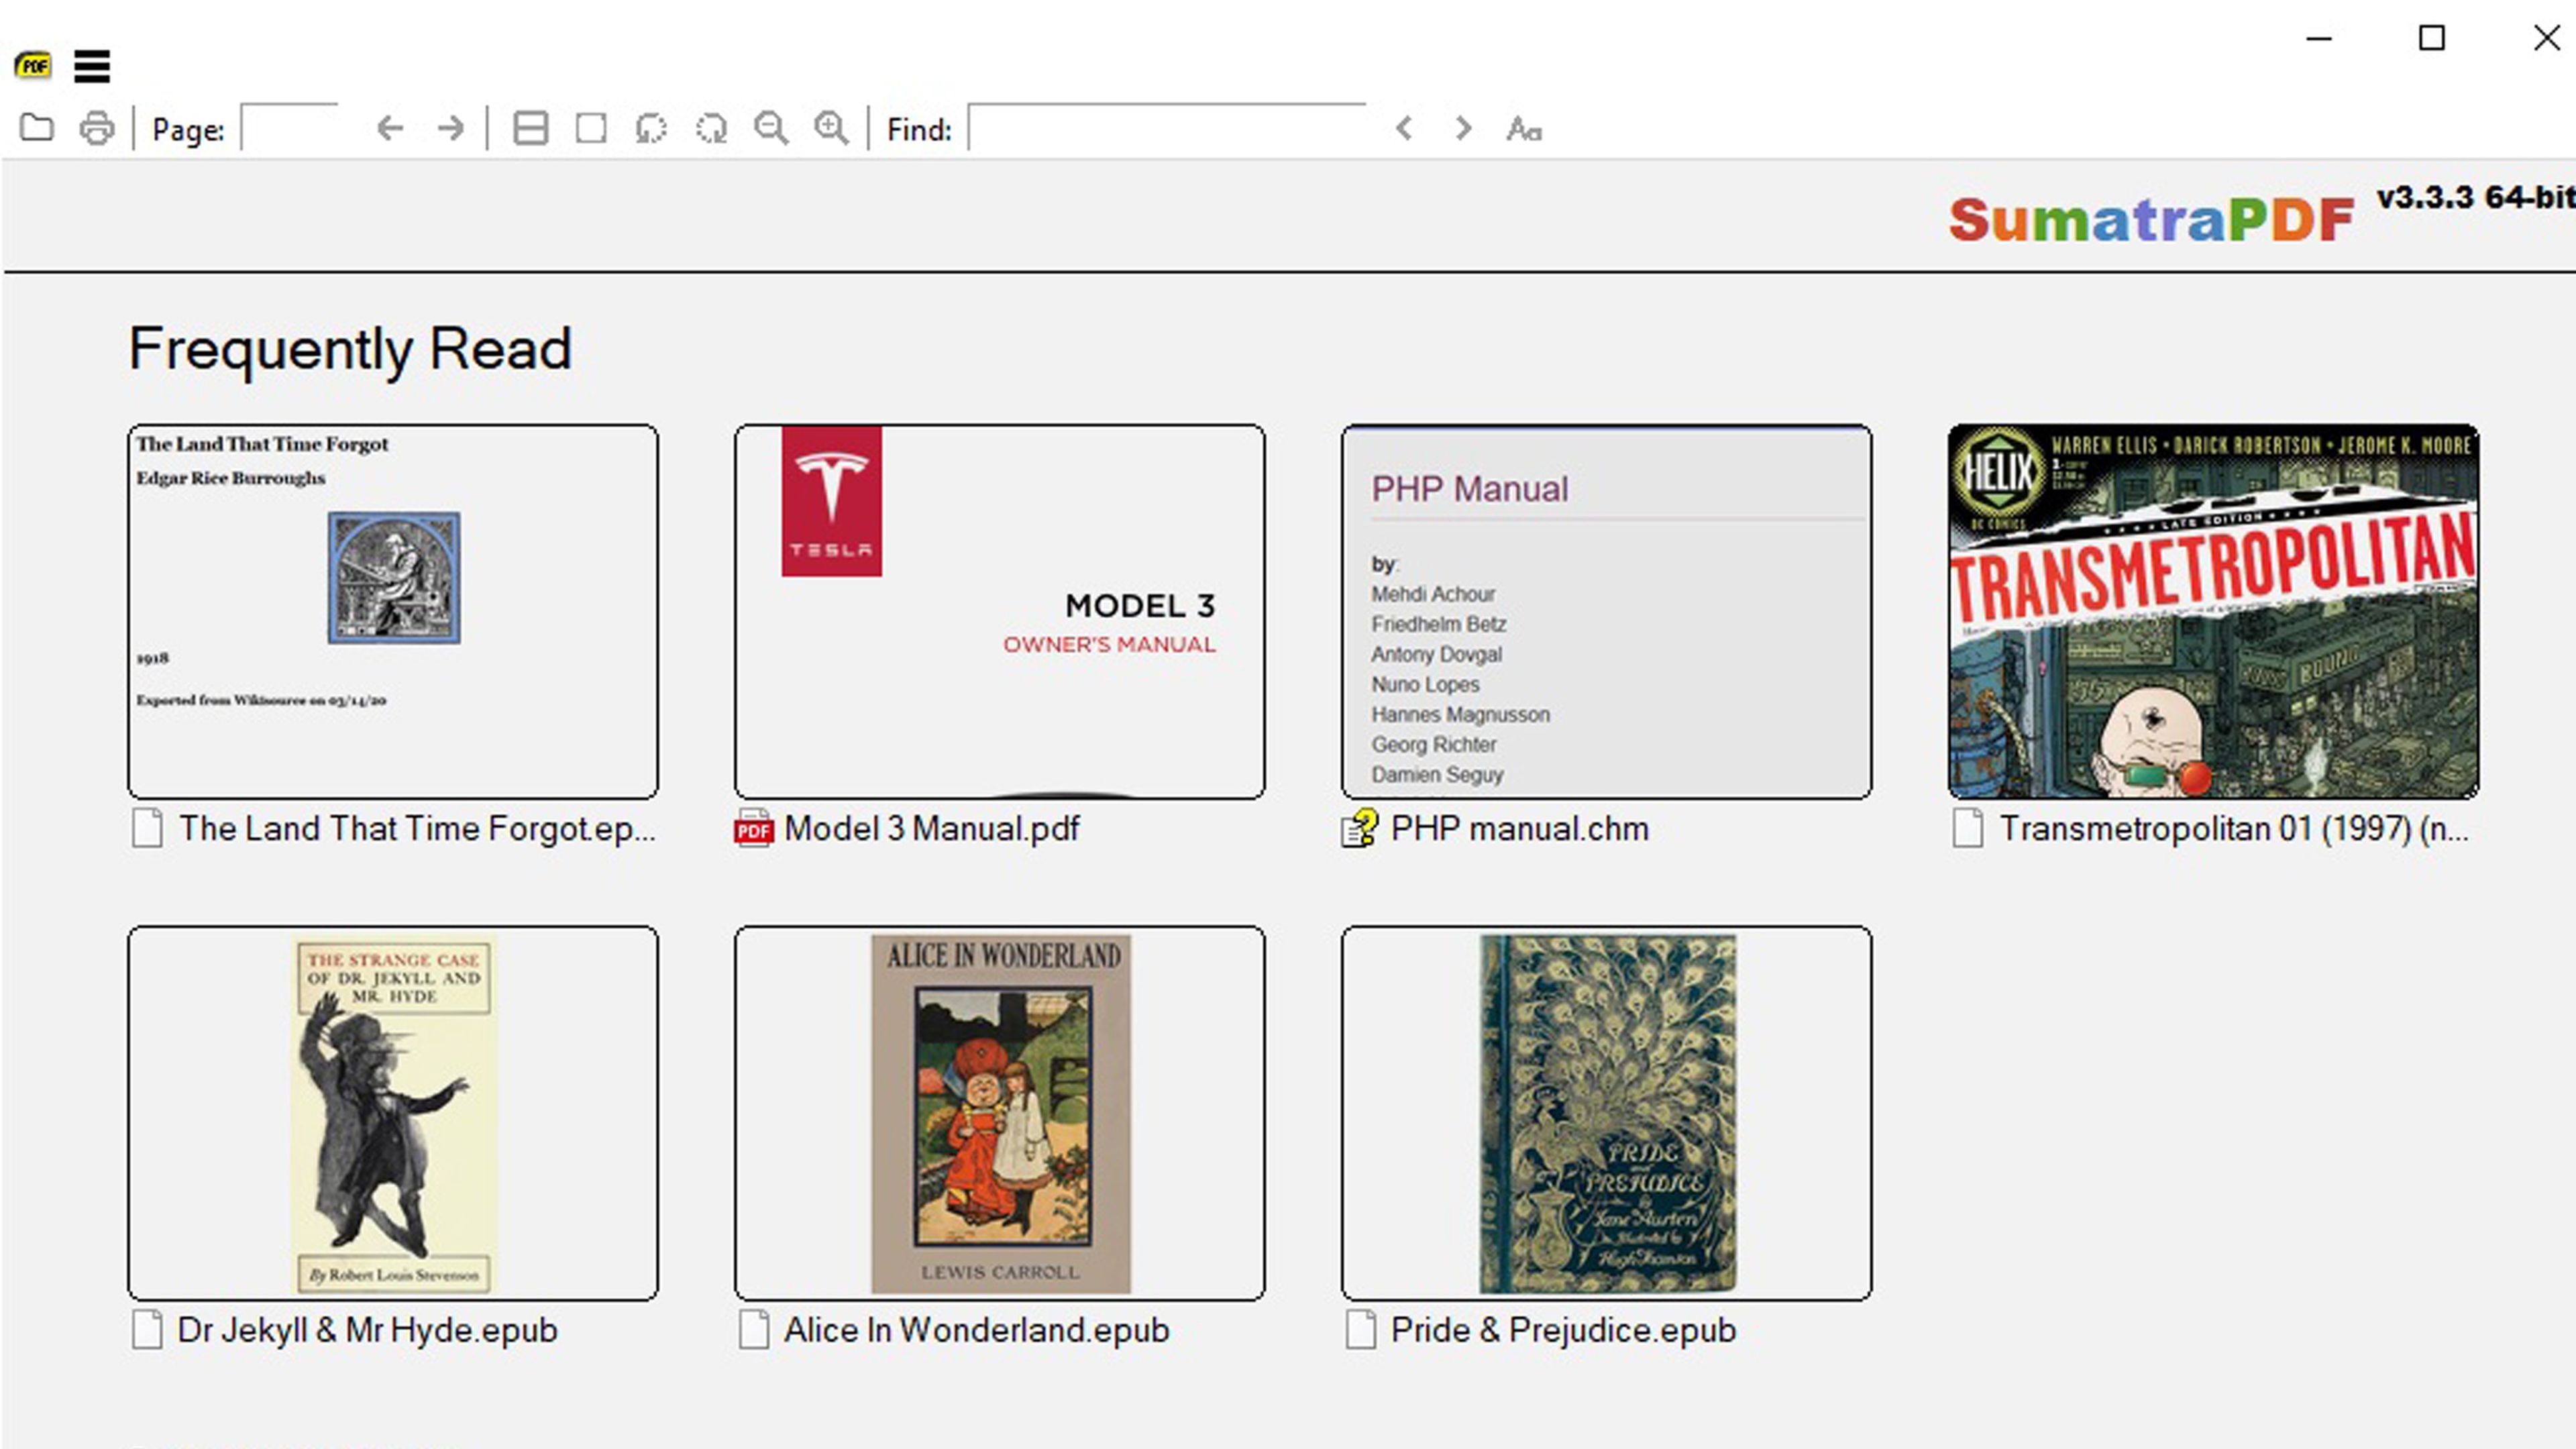This screenshot has height=1449, width=2576.
Task: Open the hamburger menu
Action: point(92,66)
